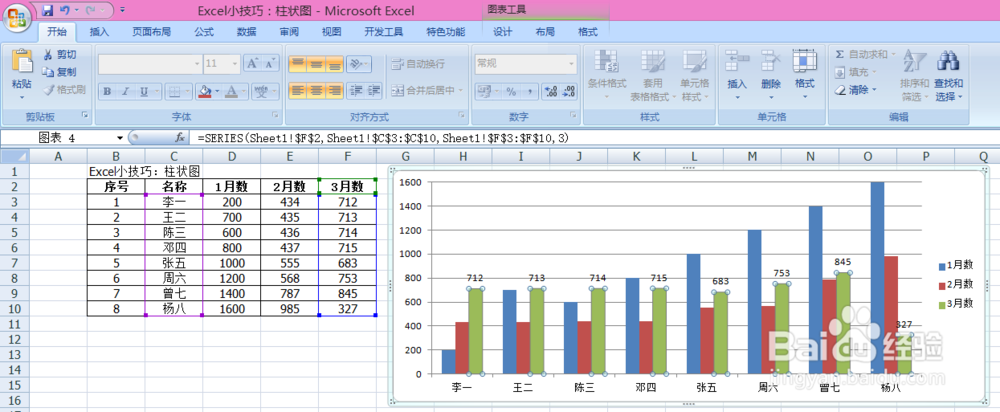The height and width of the screenshot is (412, 1000).
Task: Copy selection with 复制
Action: [x=59, y=72]
